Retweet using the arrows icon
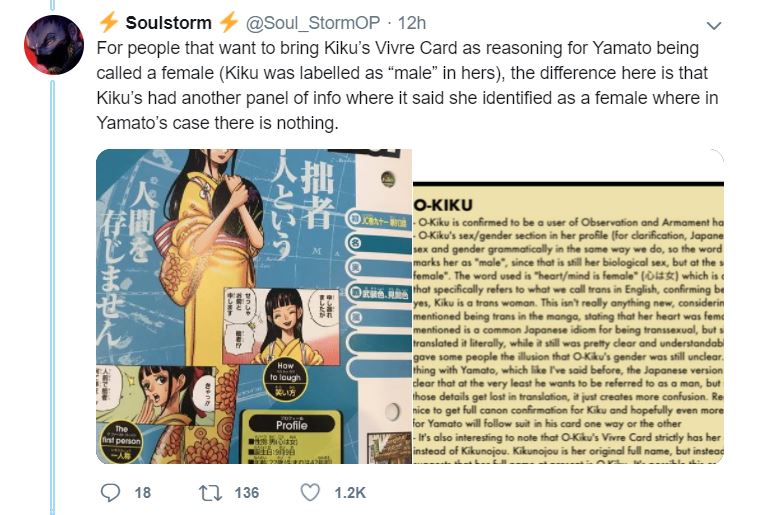The image size is (763, 515). 211,493
